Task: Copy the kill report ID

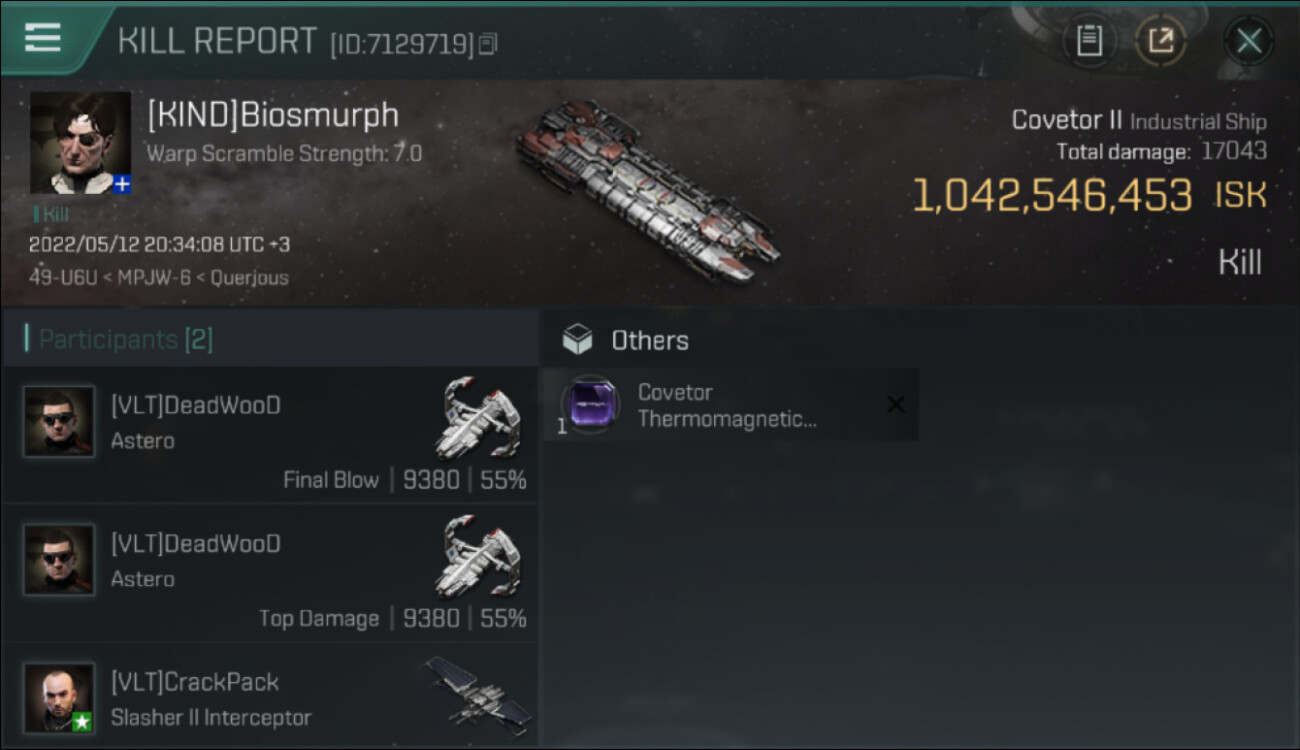Action: (x=488, y=44)
